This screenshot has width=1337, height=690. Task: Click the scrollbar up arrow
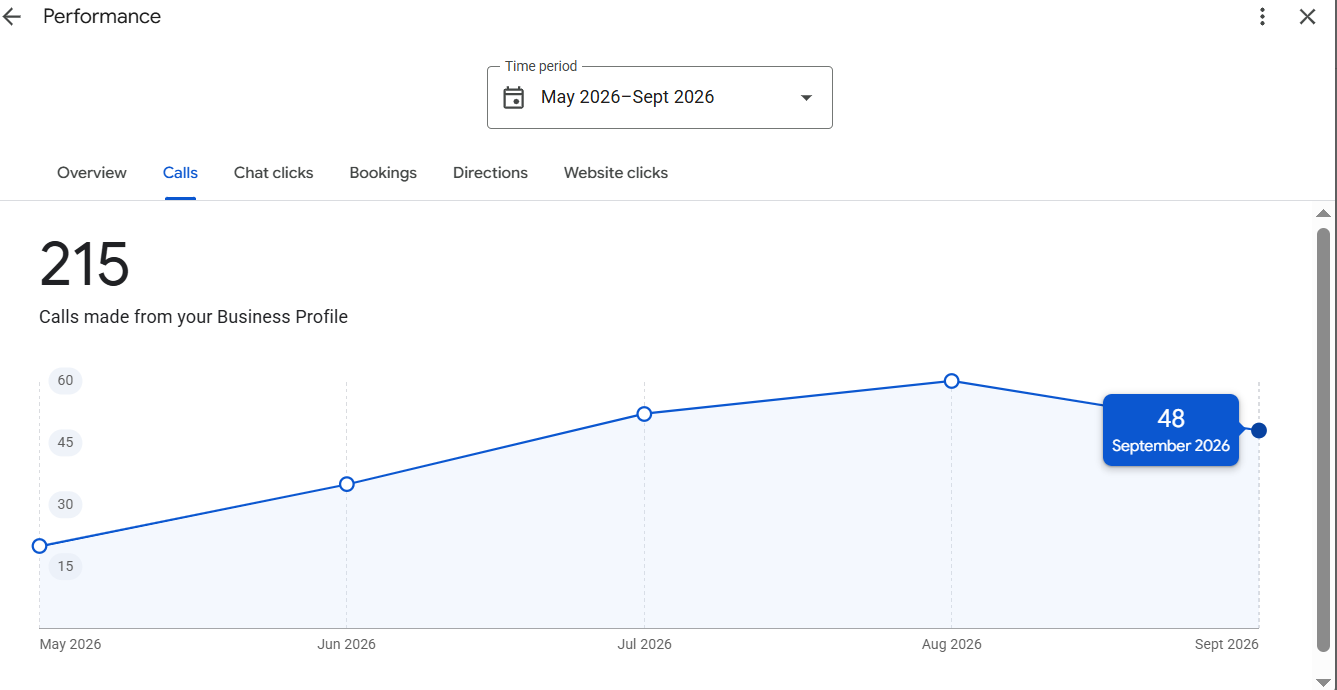coord(1323,213)
